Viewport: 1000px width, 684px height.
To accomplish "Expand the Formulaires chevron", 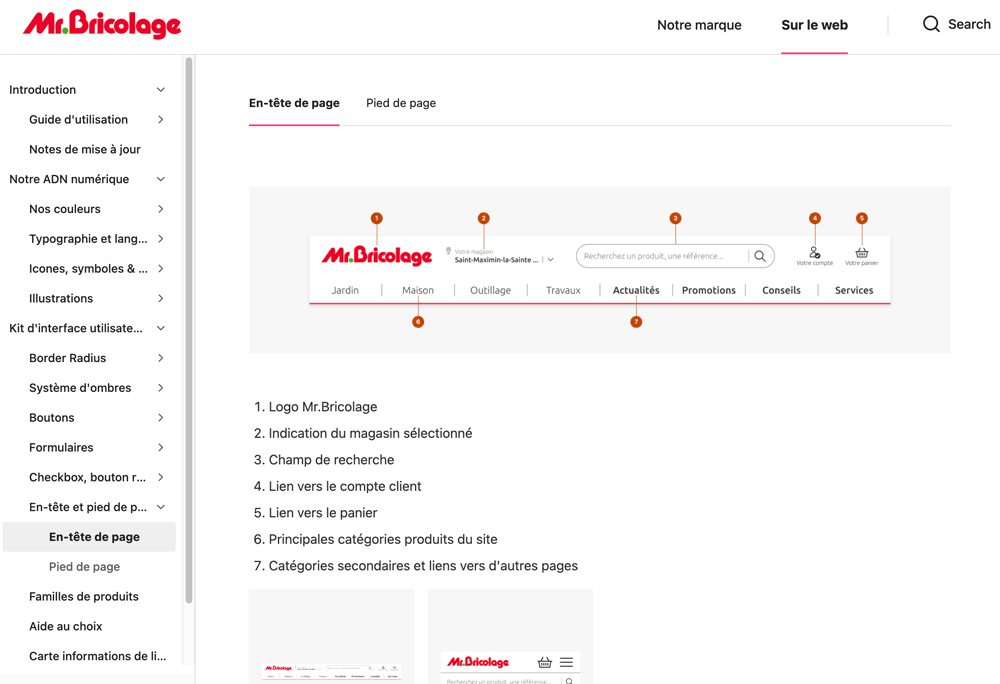I will click(161, 448).
